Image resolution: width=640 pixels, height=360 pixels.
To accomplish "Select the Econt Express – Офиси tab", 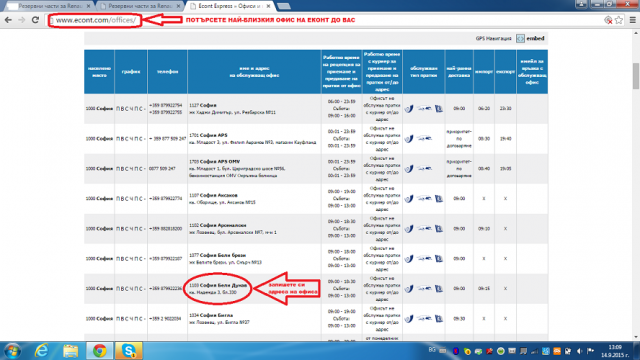I will click(x=231, y=6).
